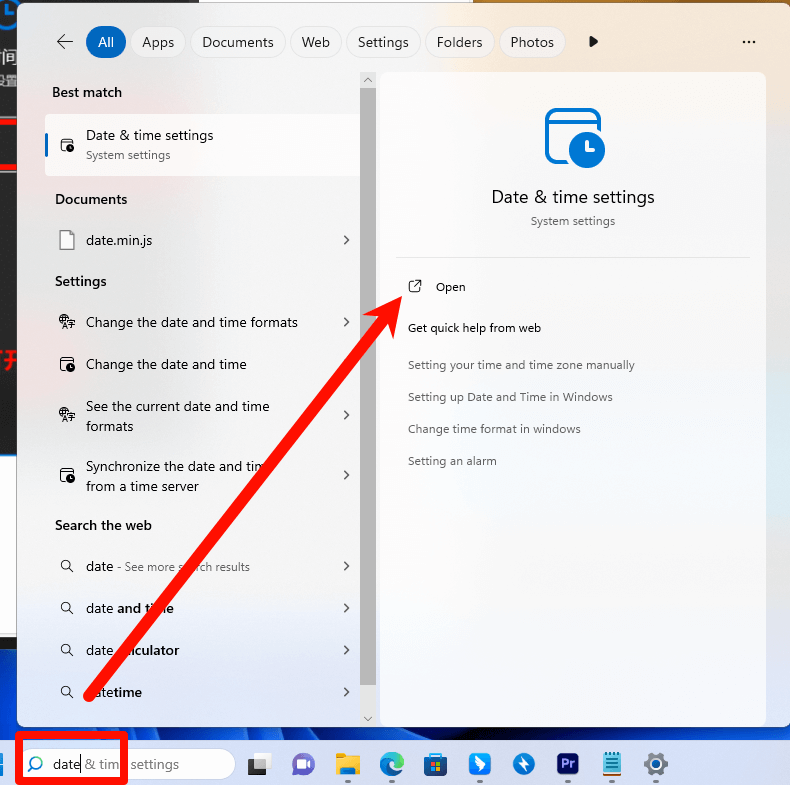The image size is (790, 785).
Task: Click the Synchronize date and time icon
Action: coord(68,475)
